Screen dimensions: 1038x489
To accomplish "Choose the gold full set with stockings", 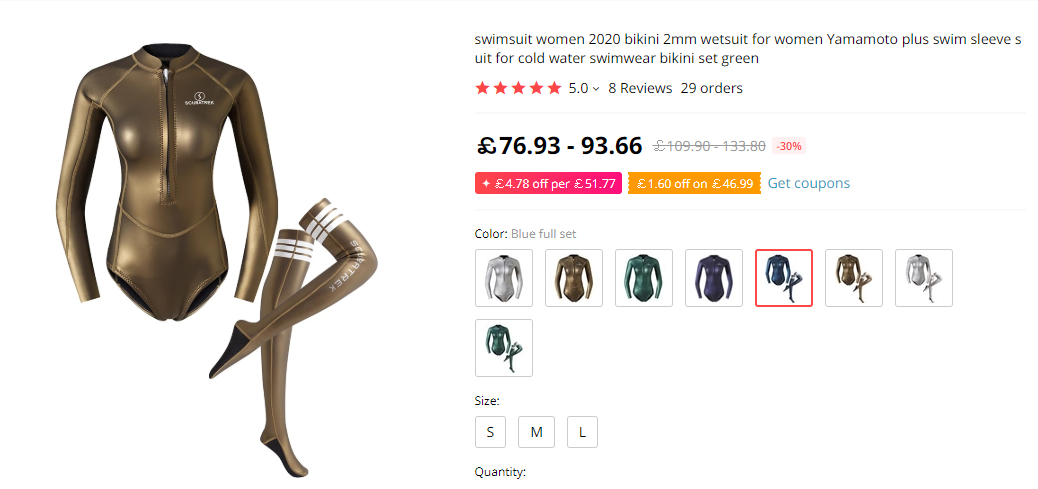I will (854, 278).
